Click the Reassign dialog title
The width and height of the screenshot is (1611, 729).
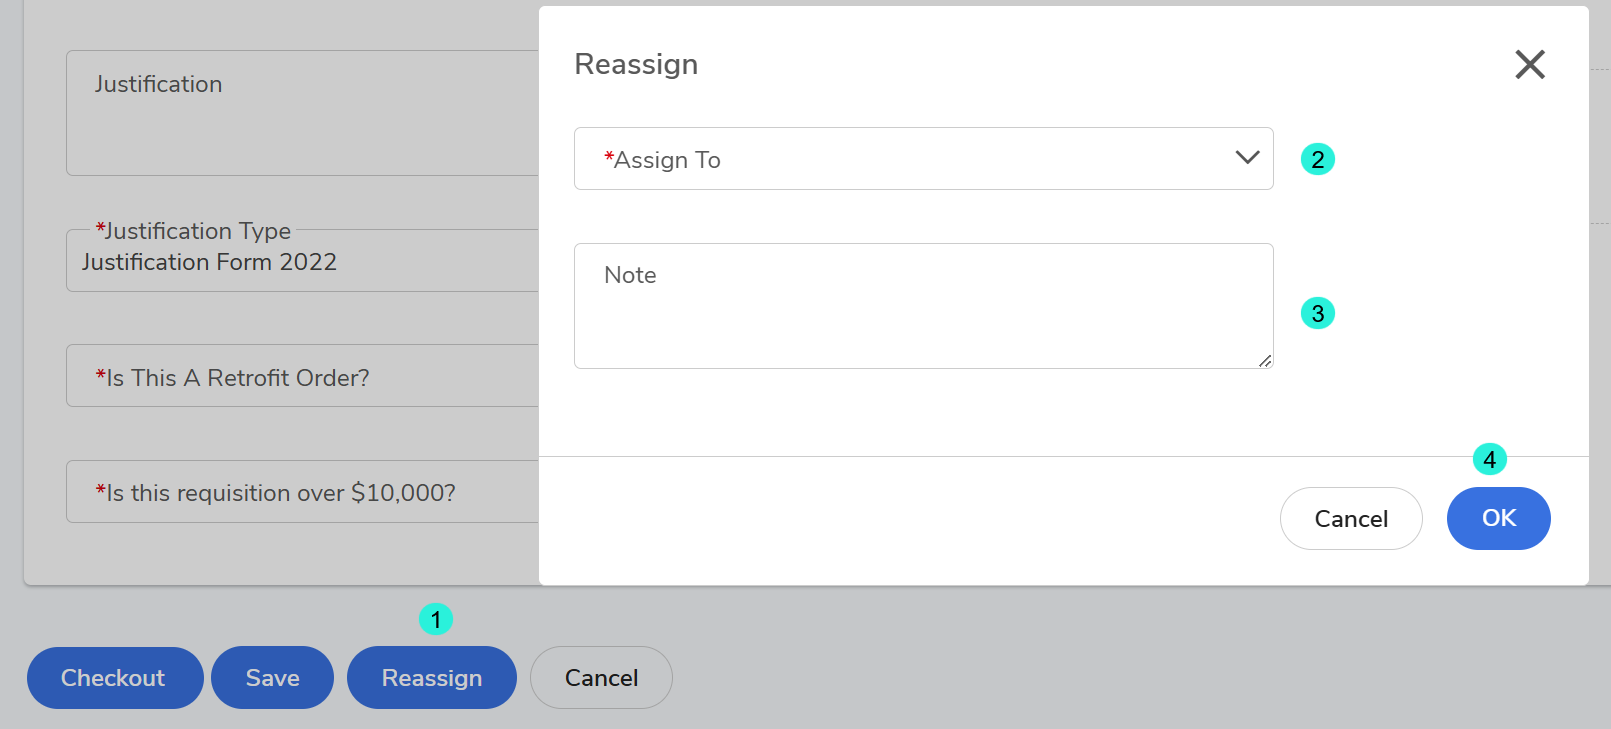[636, 65]
